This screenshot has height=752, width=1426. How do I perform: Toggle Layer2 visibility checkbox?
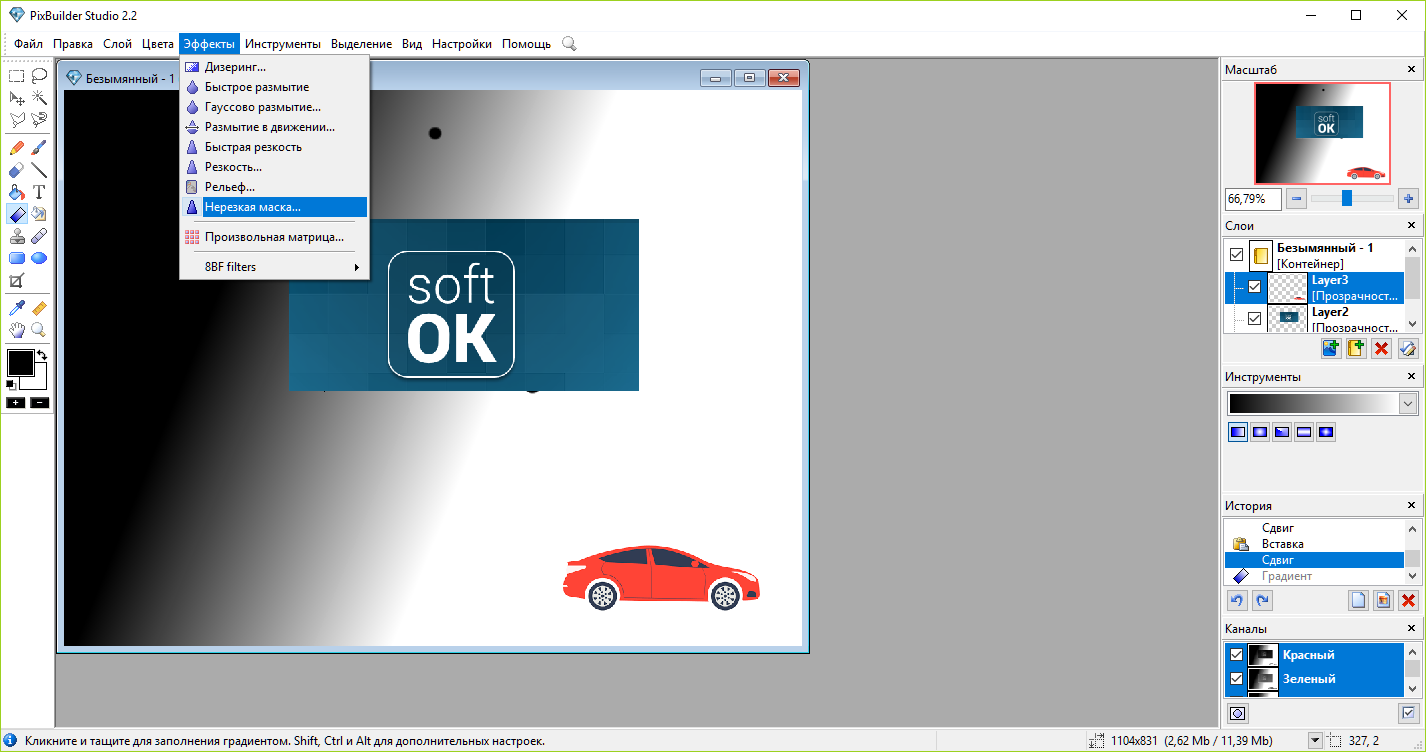pos(1254,319)
